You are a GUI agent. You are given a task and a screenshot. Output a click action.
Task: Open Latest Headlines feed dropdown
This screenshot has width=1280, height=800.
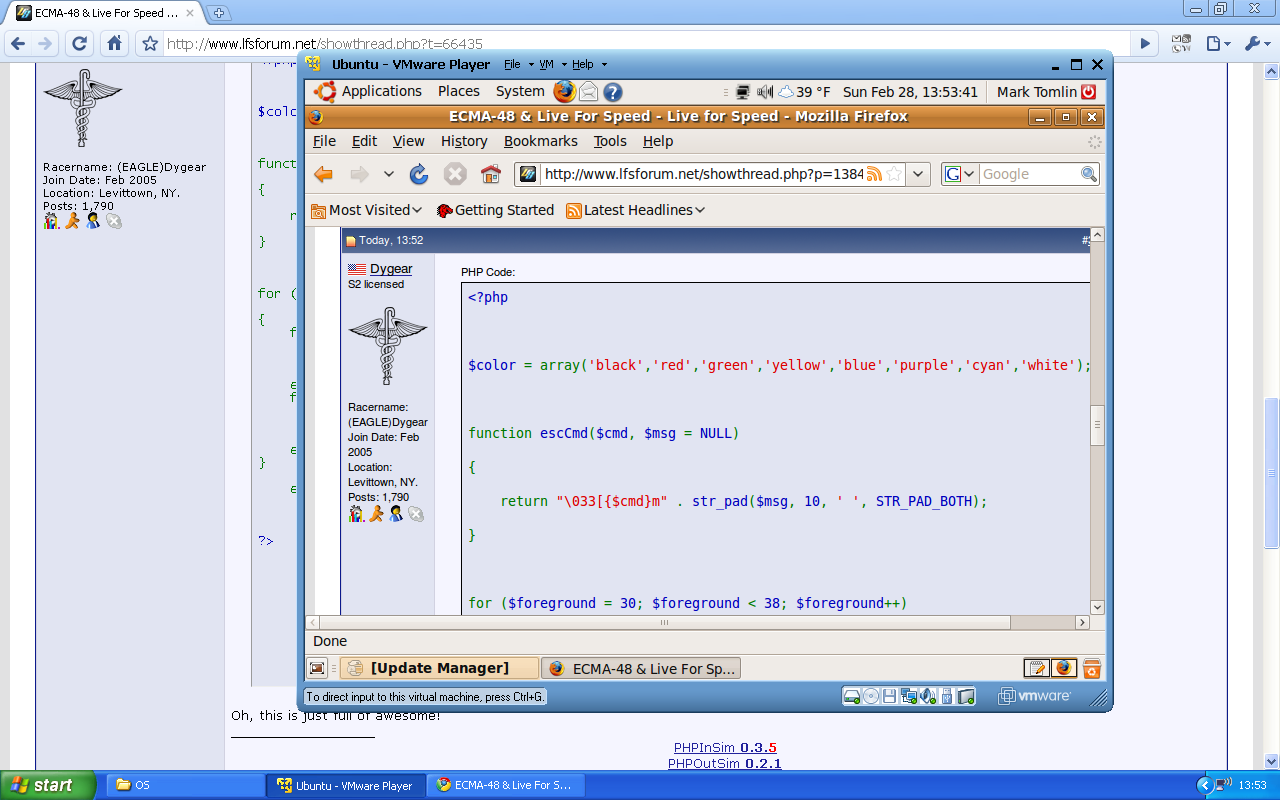point(635,210)
